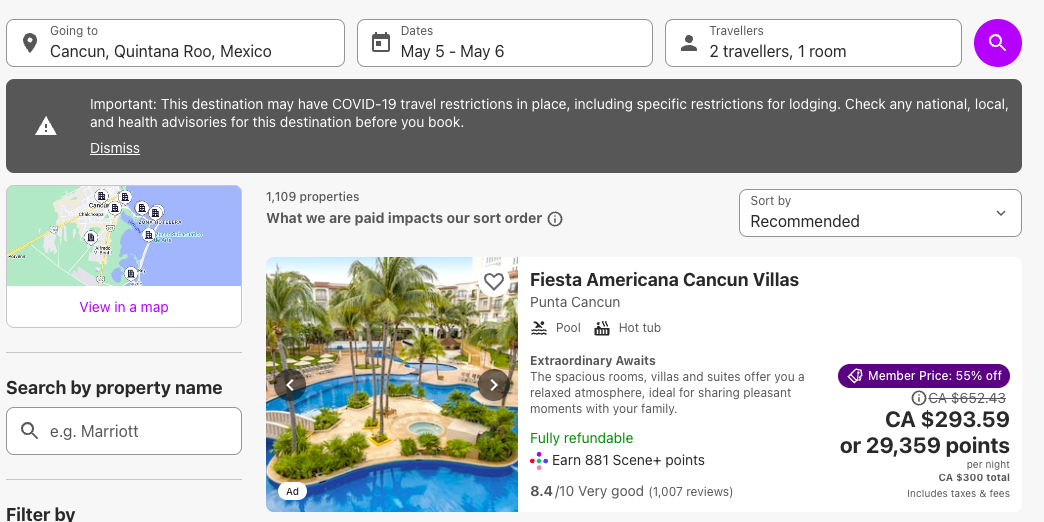Save Fiesta Americana to favourites with heart
This screenshot has height=522, width=1044.
coord(493,281)
